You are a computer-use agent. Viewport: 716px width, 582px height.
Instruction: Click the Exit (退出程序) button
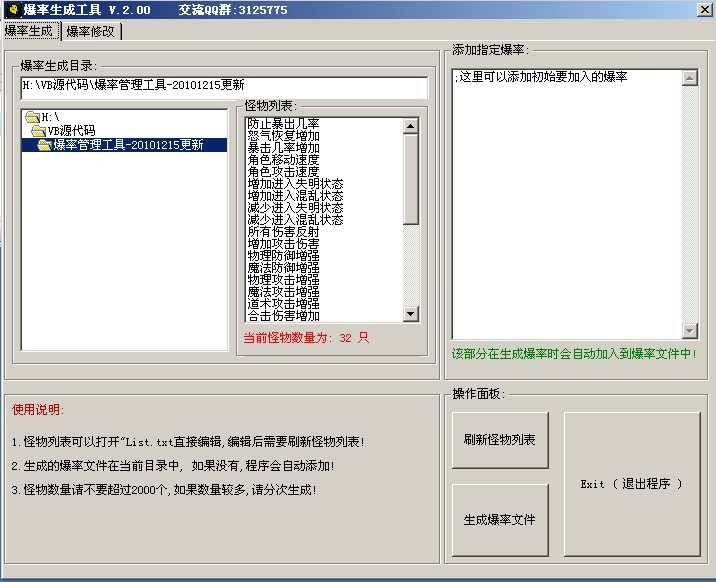631,484
